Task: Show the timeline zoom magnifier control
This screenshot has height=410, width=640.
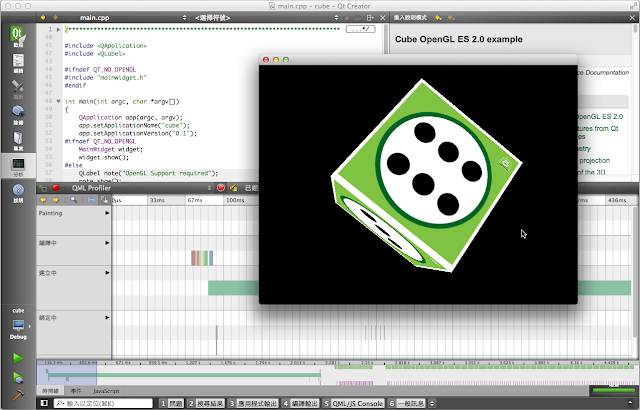Action: click(73, 200)
